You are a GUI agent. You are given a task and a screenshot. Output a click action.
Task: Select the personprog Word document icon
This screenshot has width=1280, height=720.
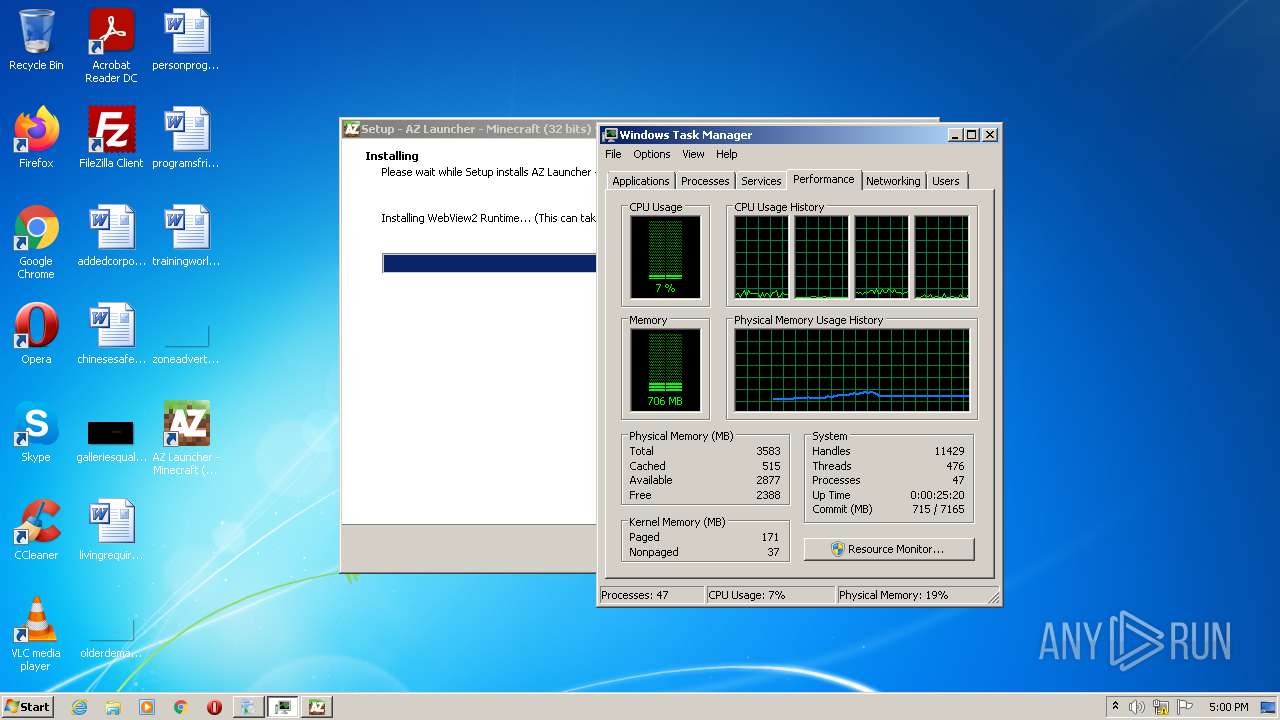tap(186, 40)
